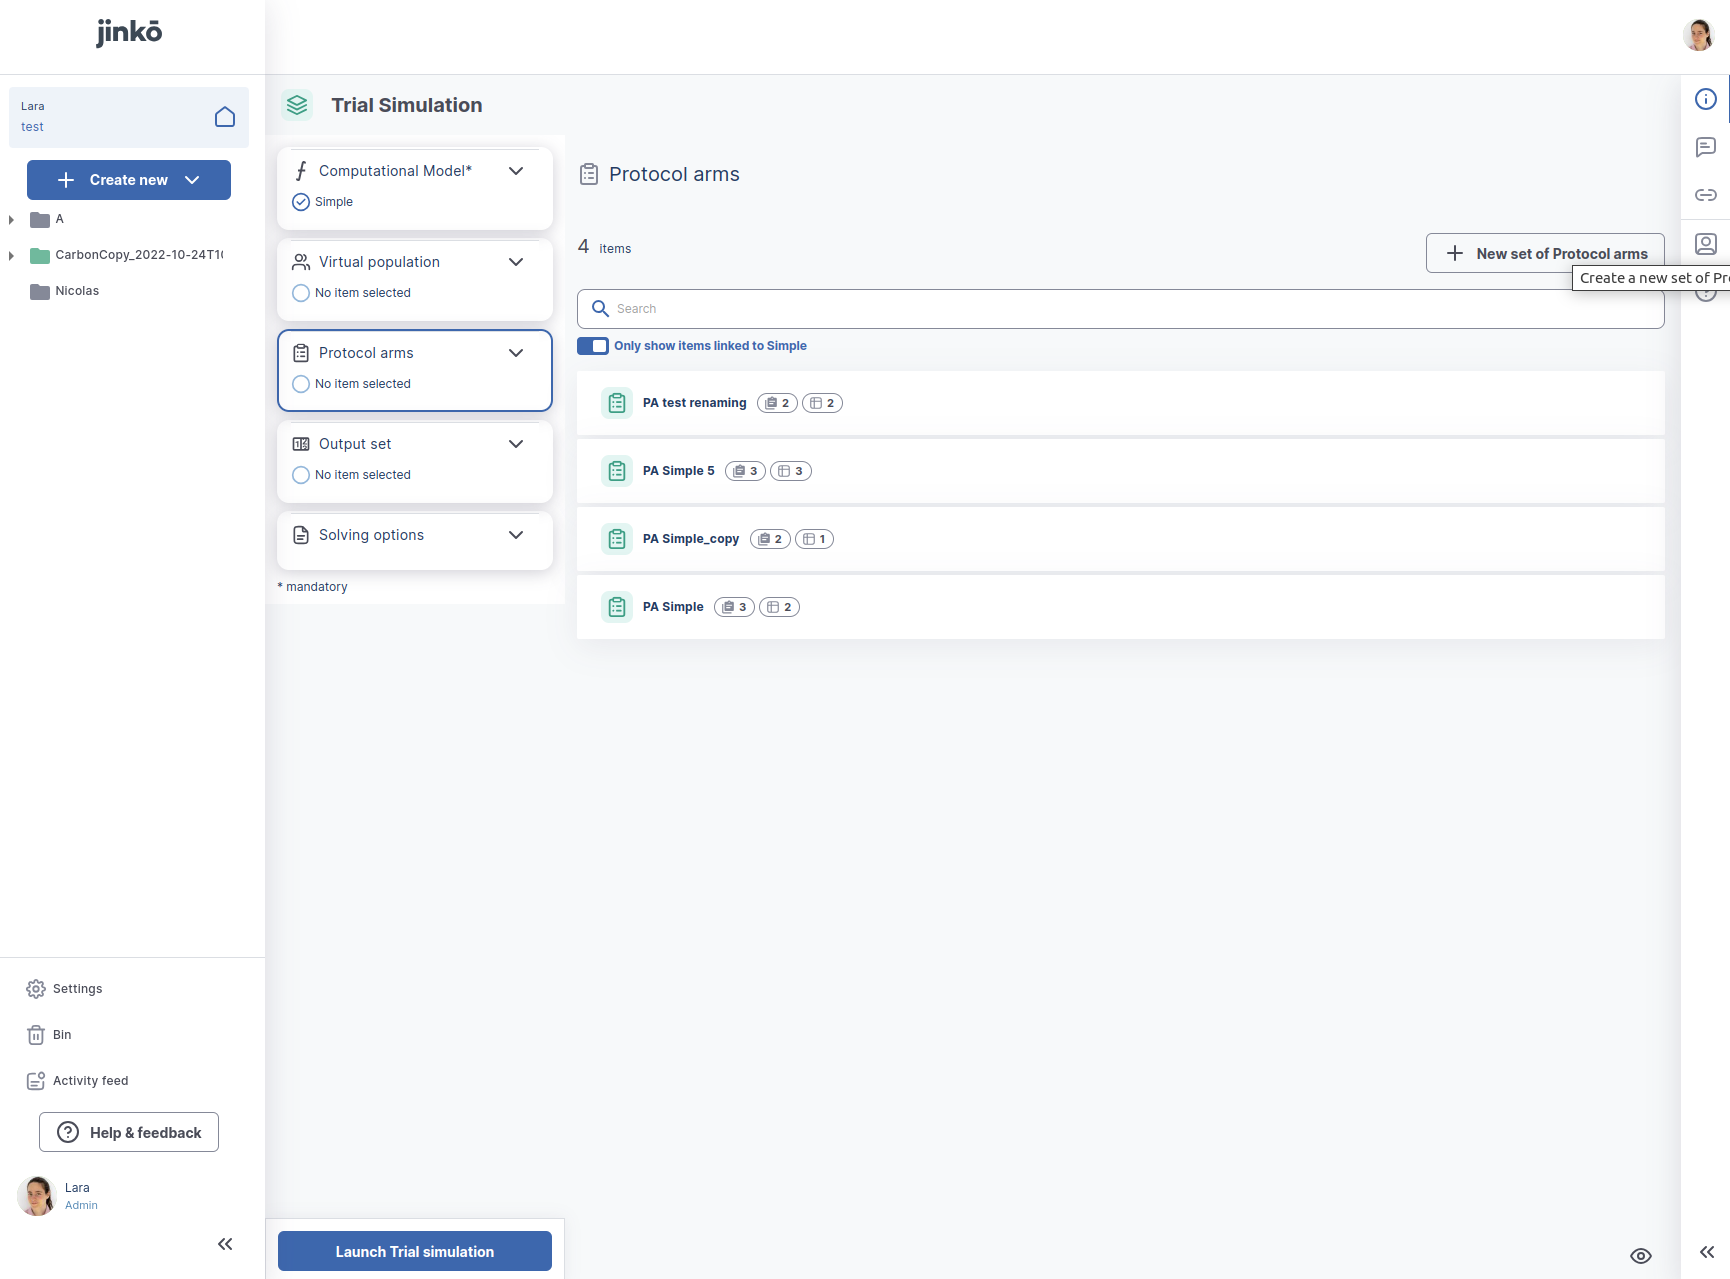Collapse left sidebar with double-chevron icon

coord(225,1244)
